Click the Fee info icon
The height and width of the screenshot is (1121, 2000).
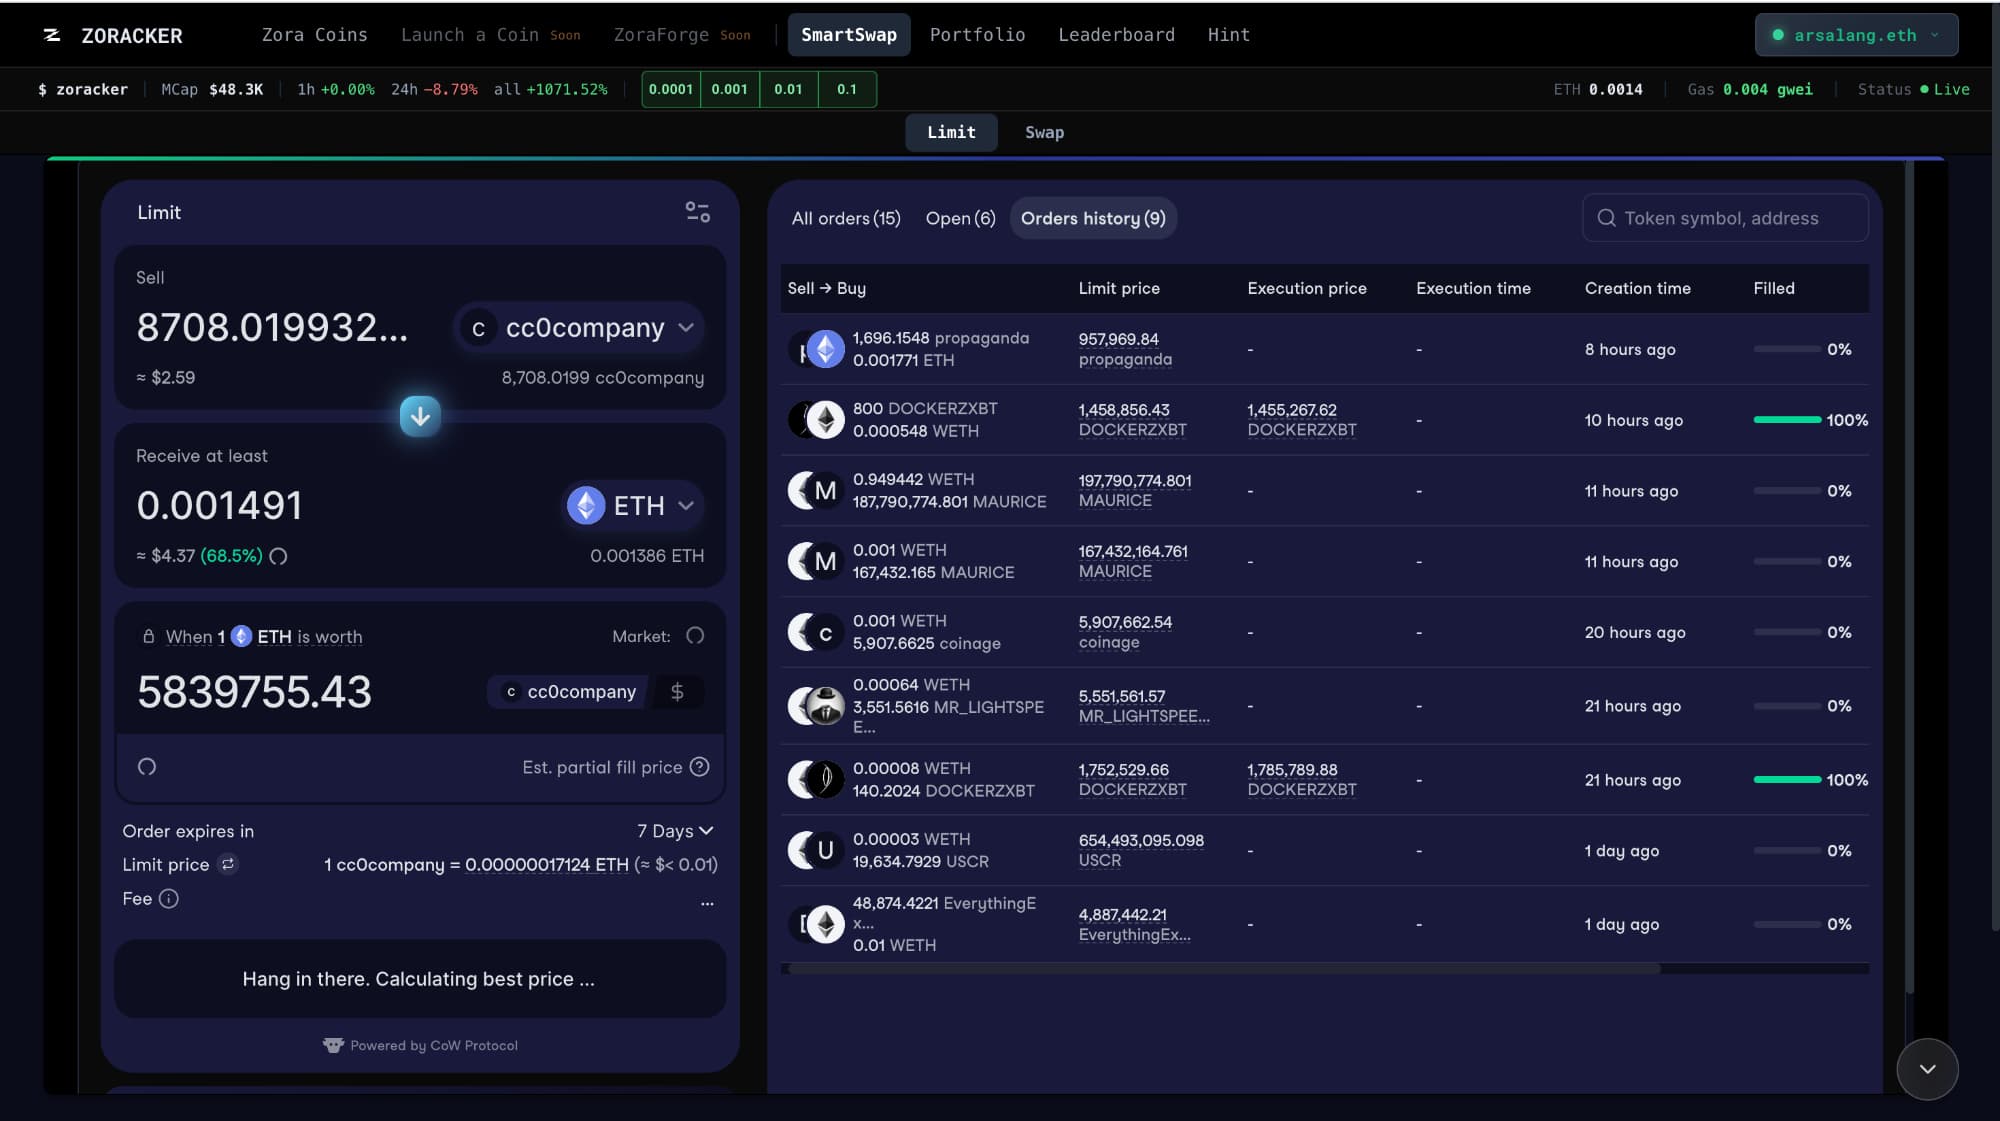pos(169,898)
